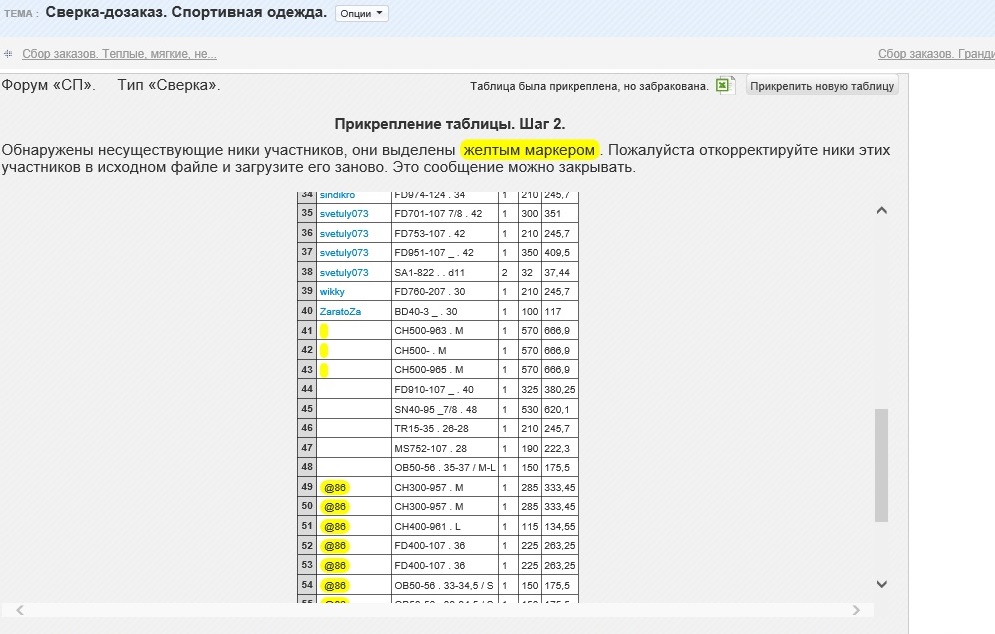The height and width of the screenshot is (634, 995).
Task: Click the horizontal scroll left arrow
Action: pos(19,610)
